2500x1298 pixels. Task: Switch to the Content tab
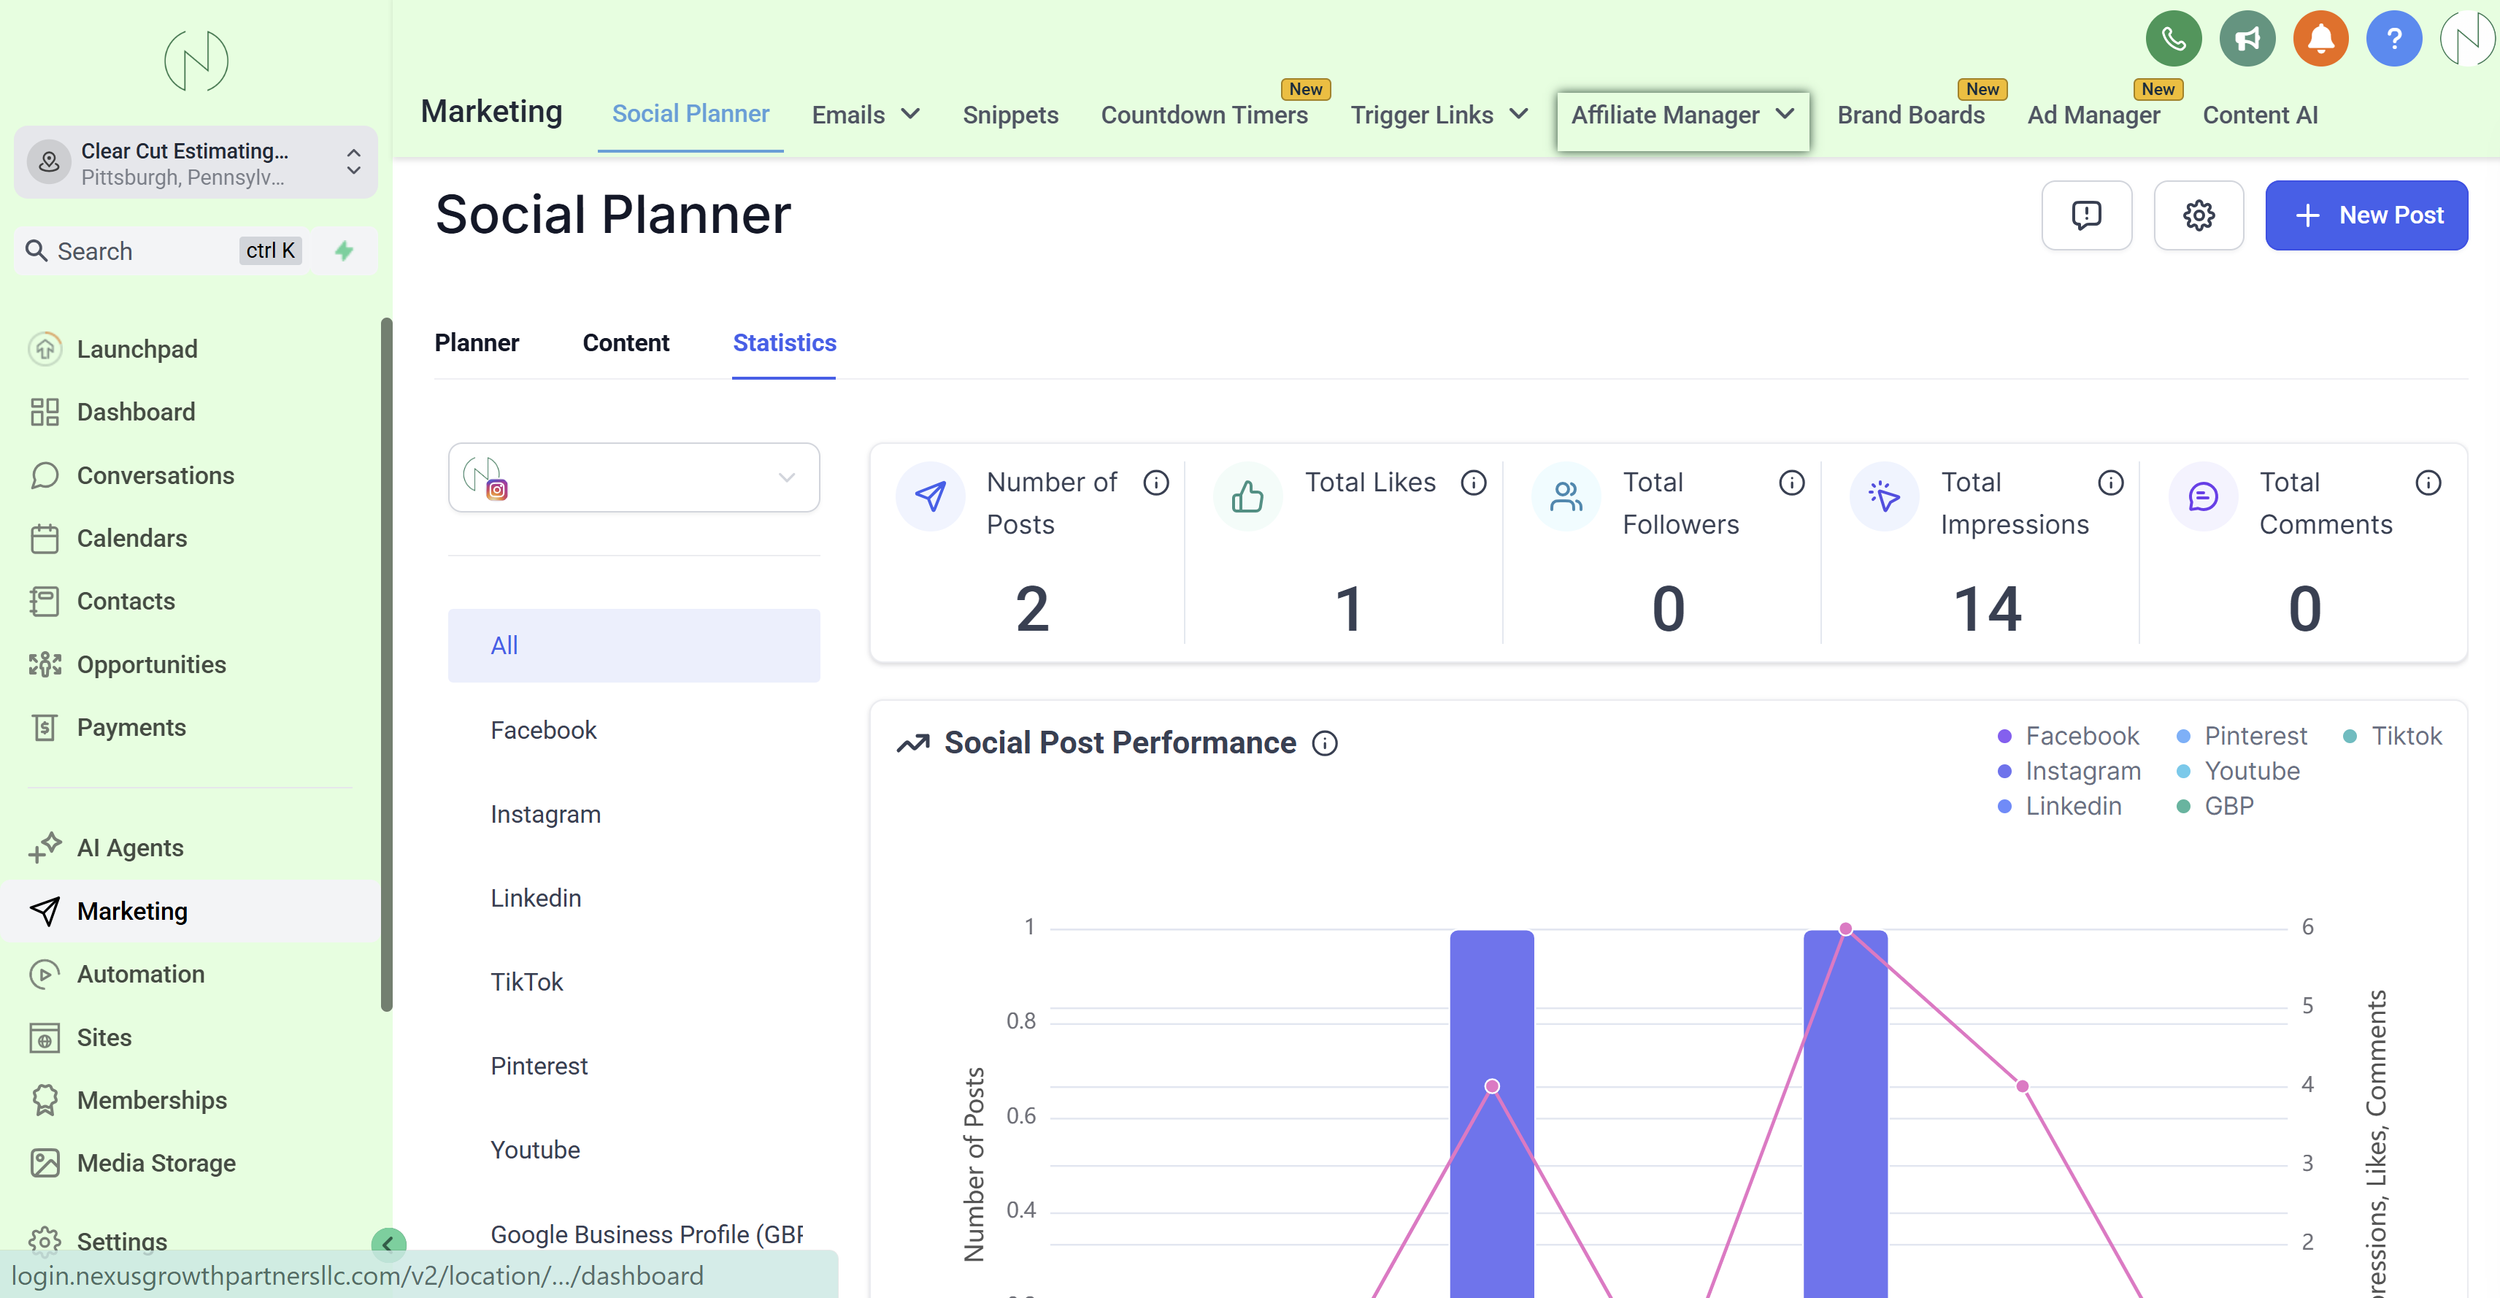point(626,343)
